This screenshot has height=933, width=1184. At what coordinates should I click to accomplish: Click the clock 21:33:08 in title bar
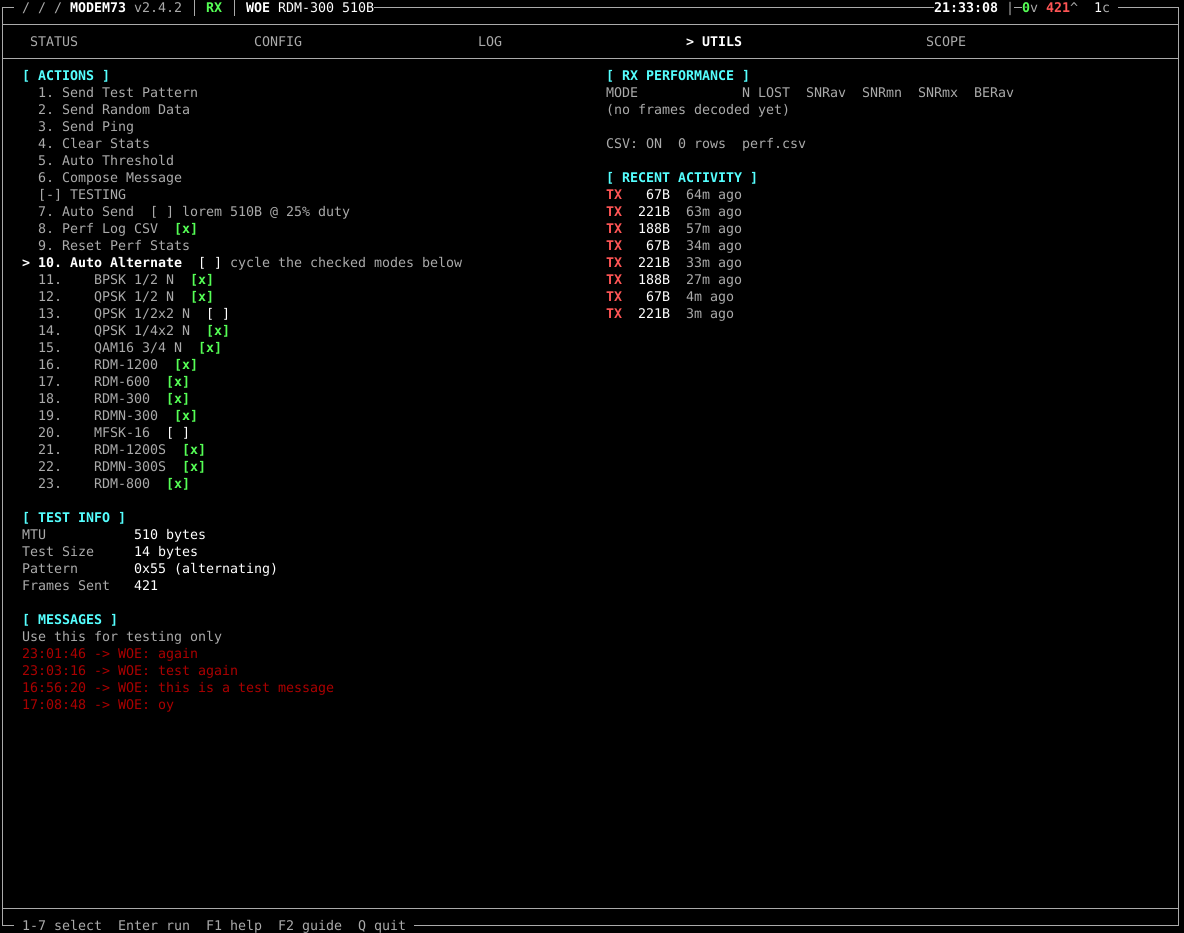pos(966,8)
